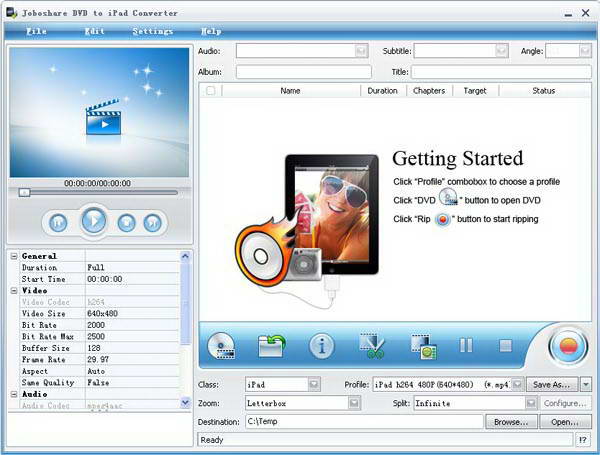Open the clip scissors tool
Screen dimensions: 600x455
pyautogui.click(x=372, y=346)
